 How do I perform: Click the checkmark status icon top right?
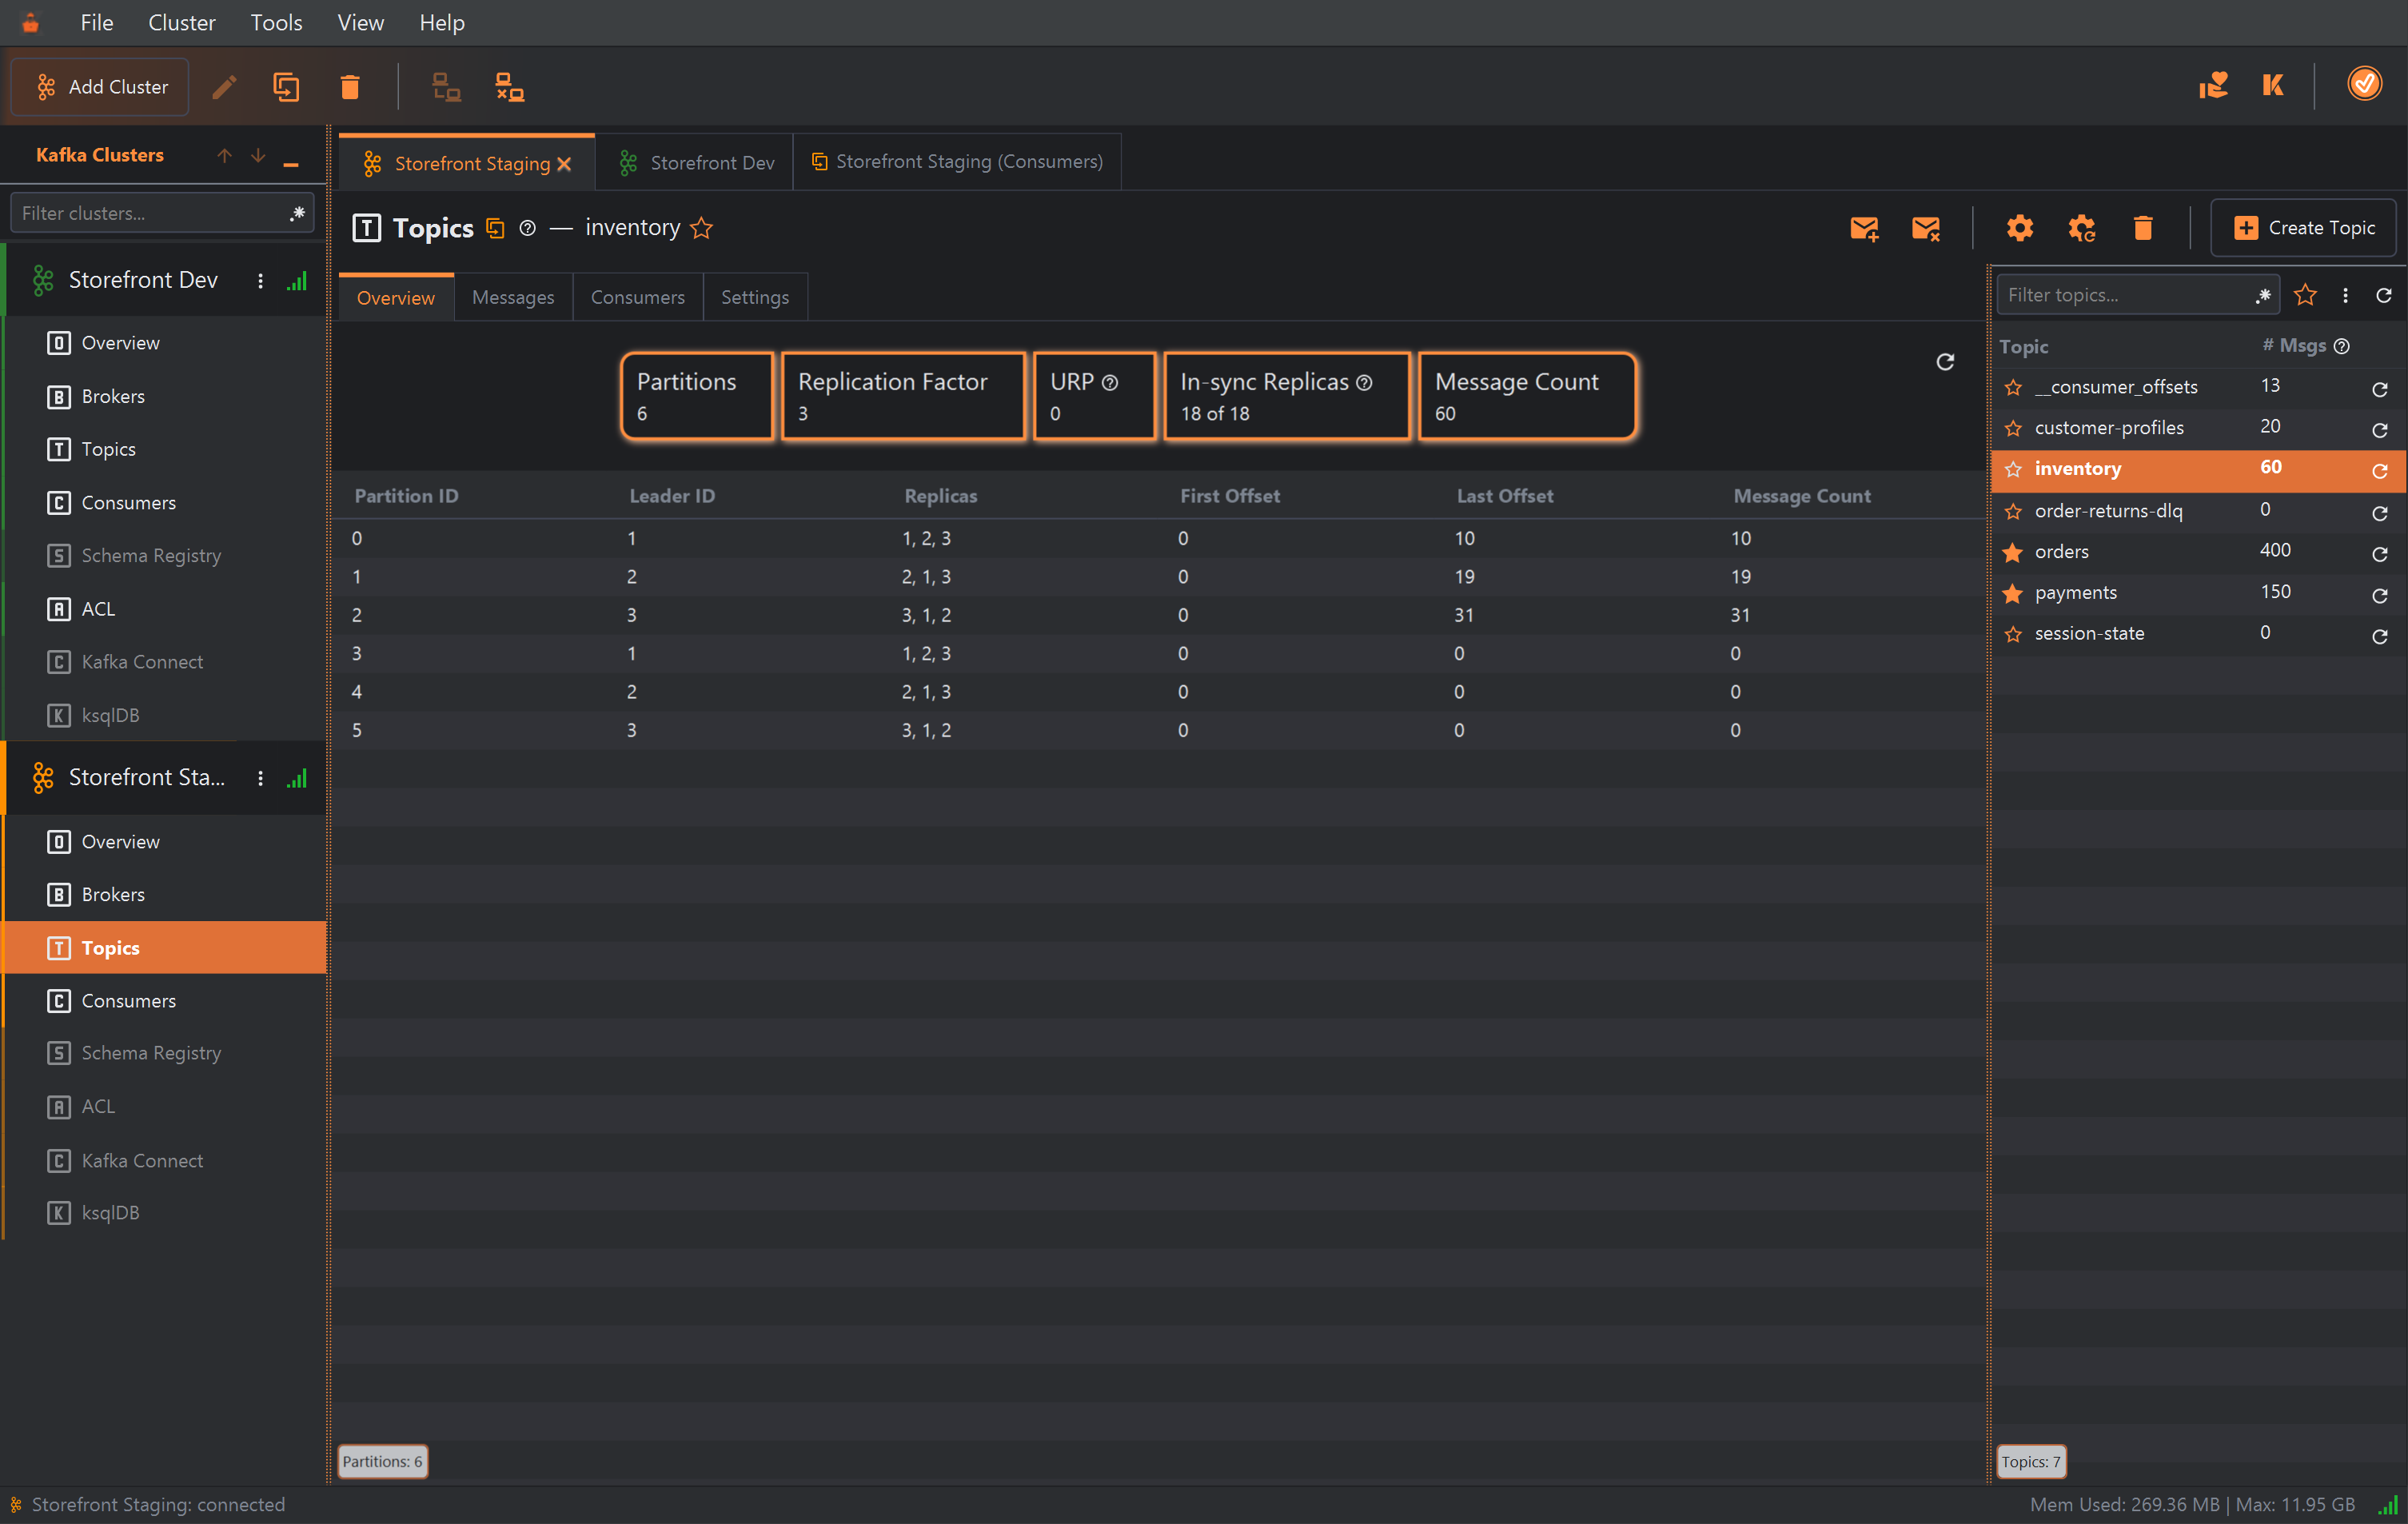coord(2364,84)
